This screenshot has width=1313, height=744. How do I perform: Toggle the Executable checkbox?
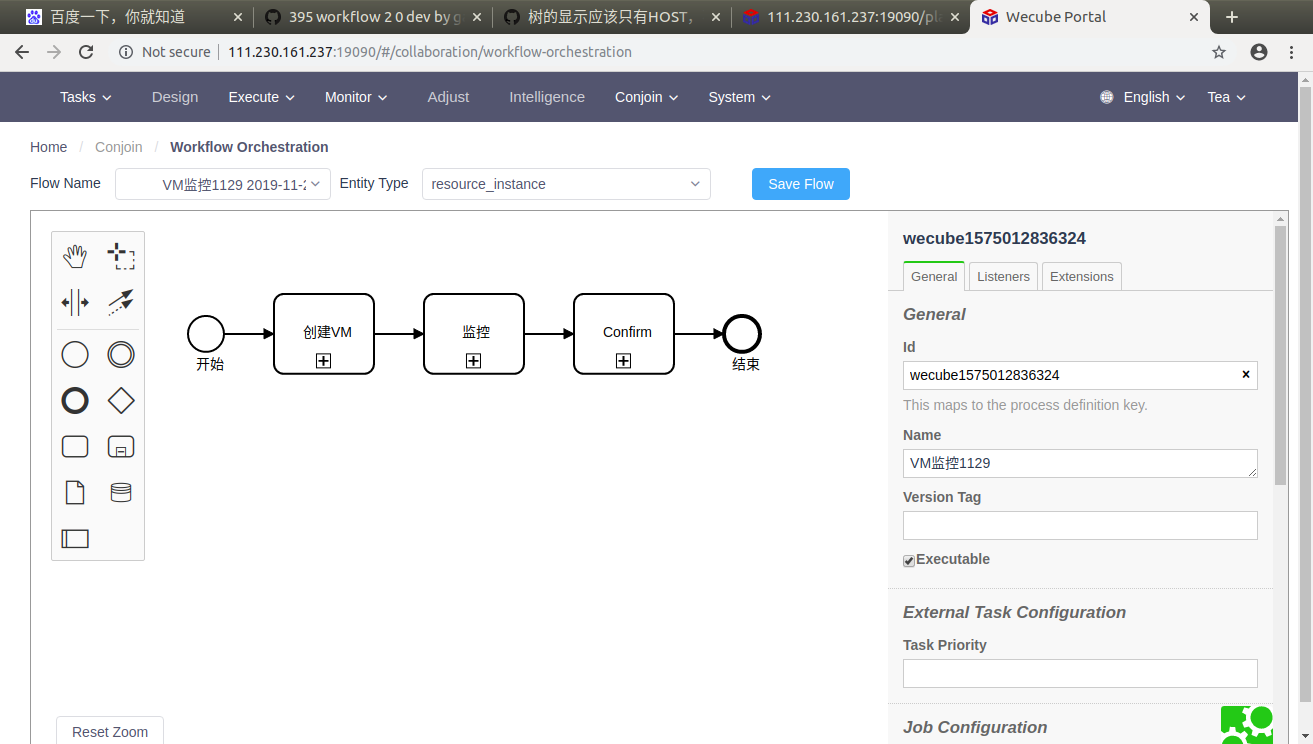coord(908,560)
